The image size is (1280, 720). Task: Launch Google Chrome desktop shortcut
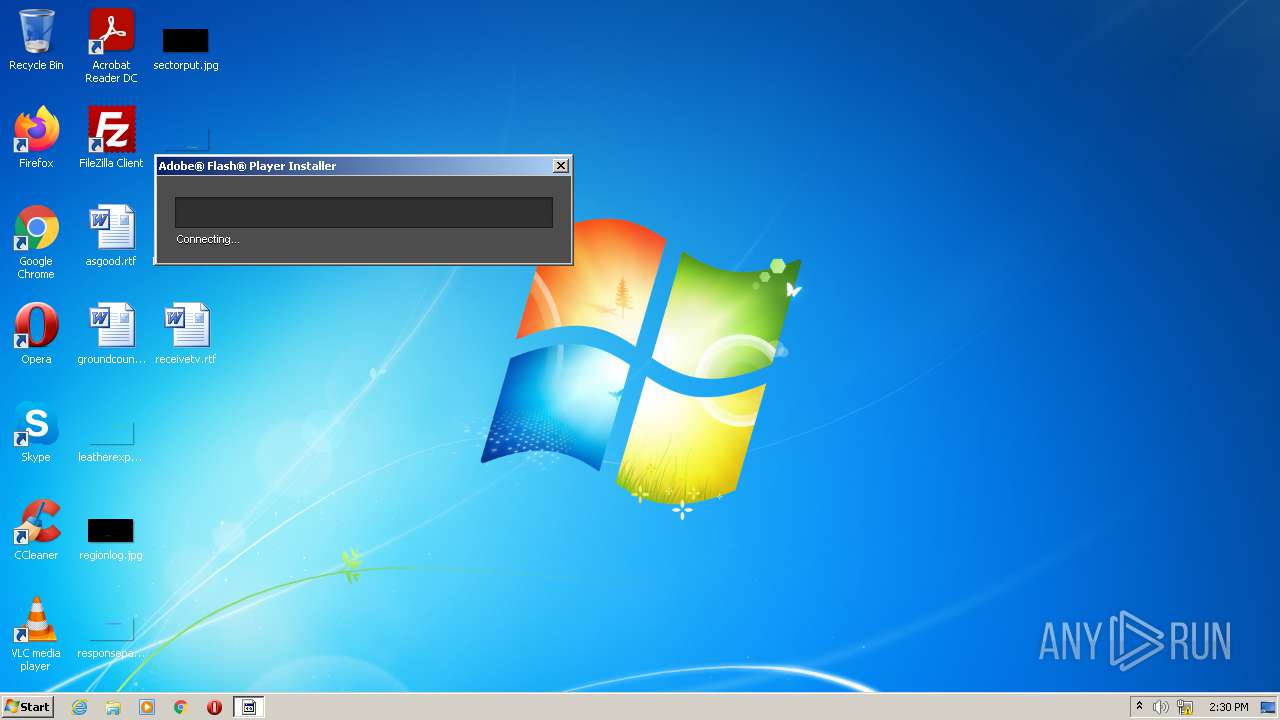(36, 242)
